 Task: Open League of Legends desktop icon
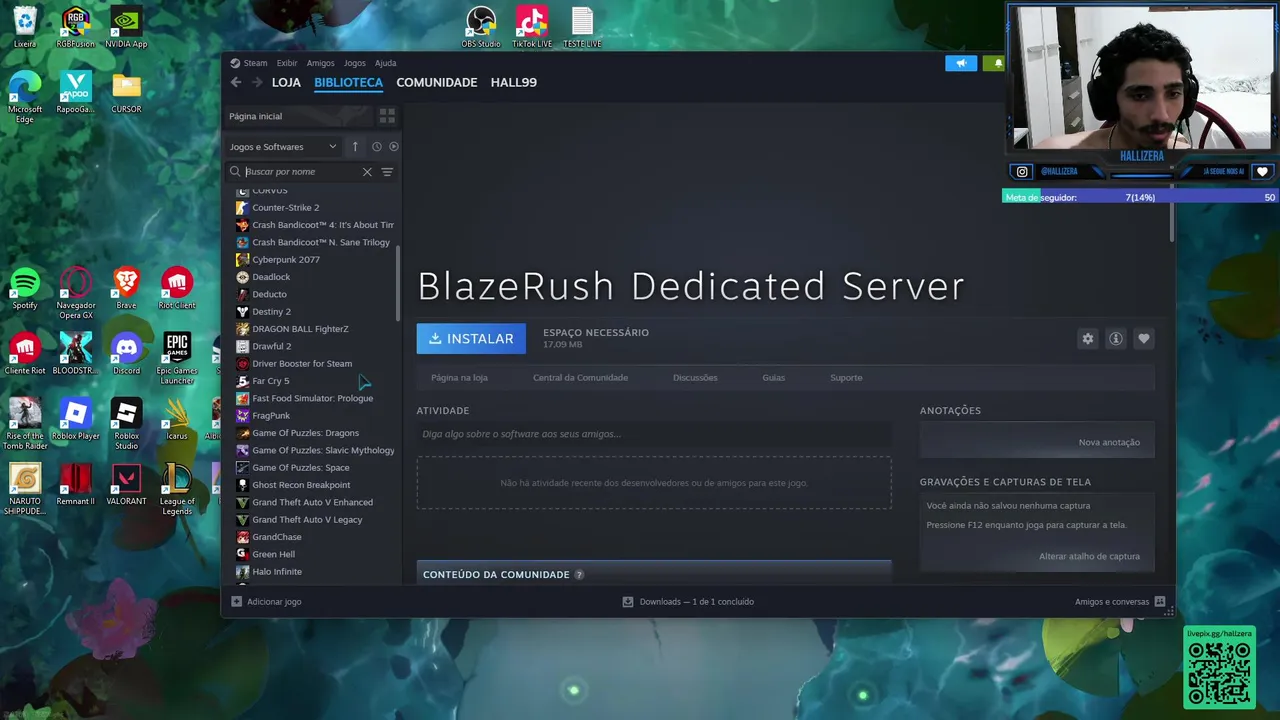pos(177,490)
